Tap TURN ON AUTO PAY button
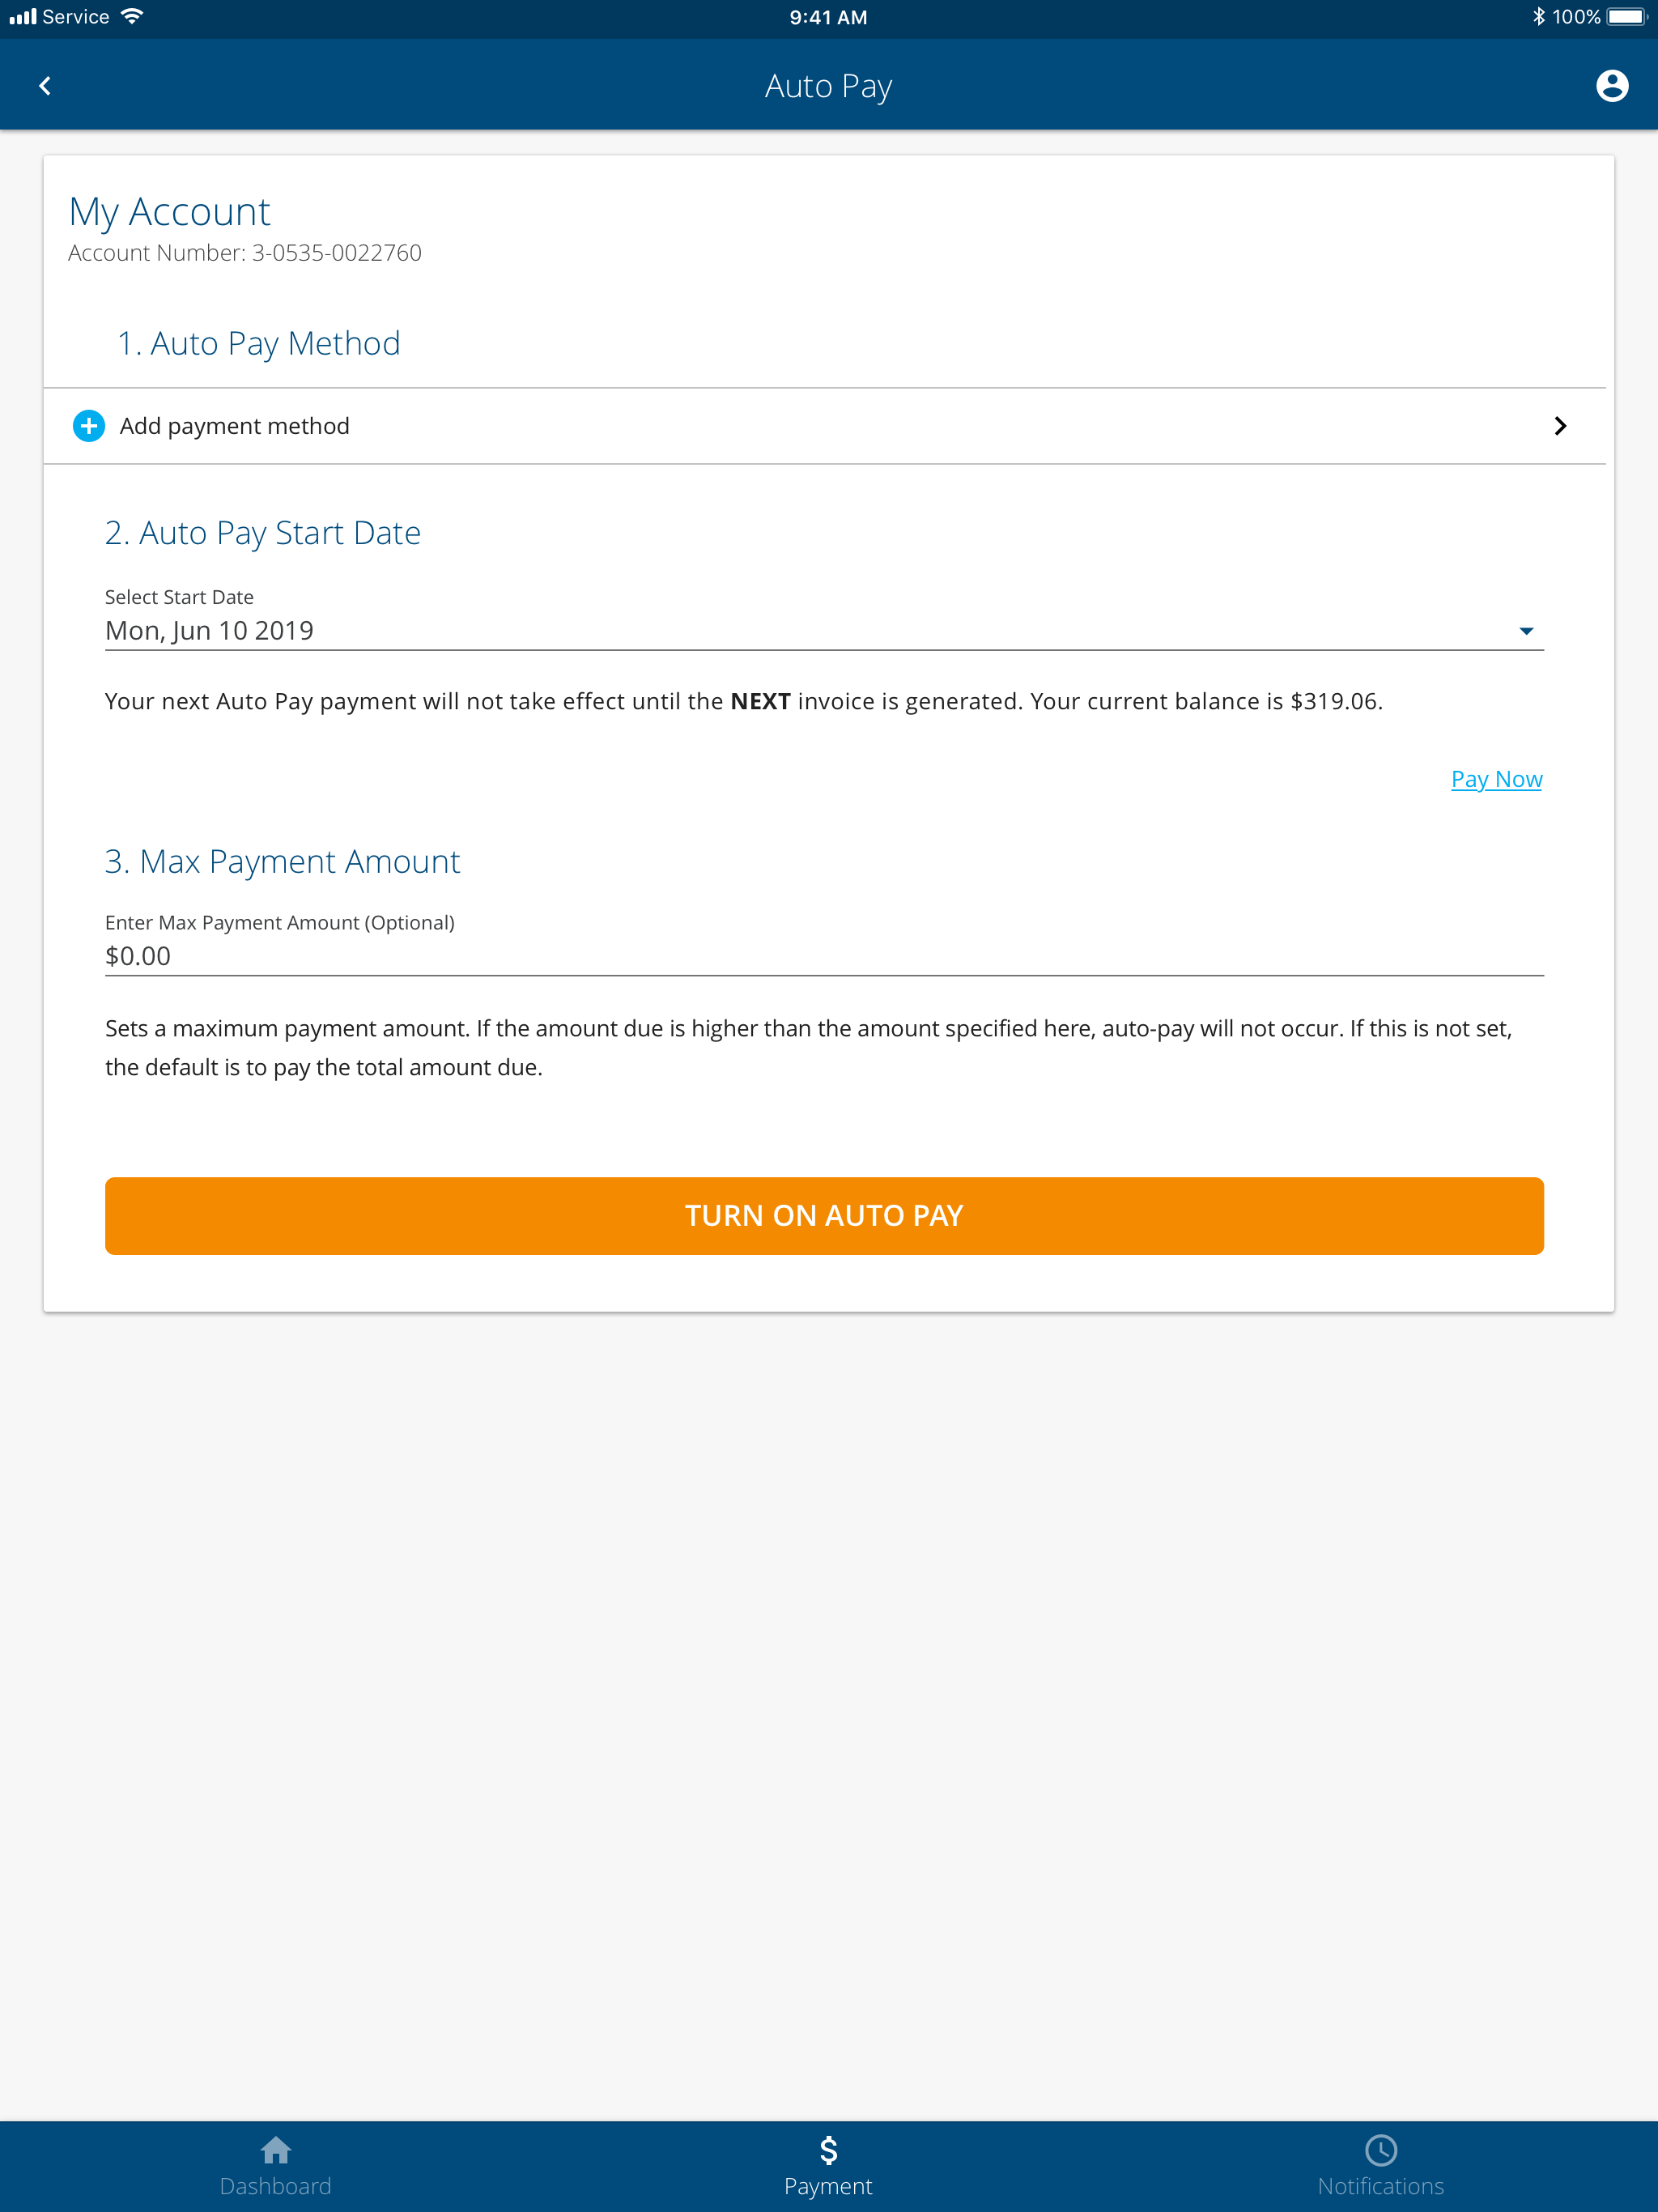This screenshot has width=1658, height=2212. 824,1215
